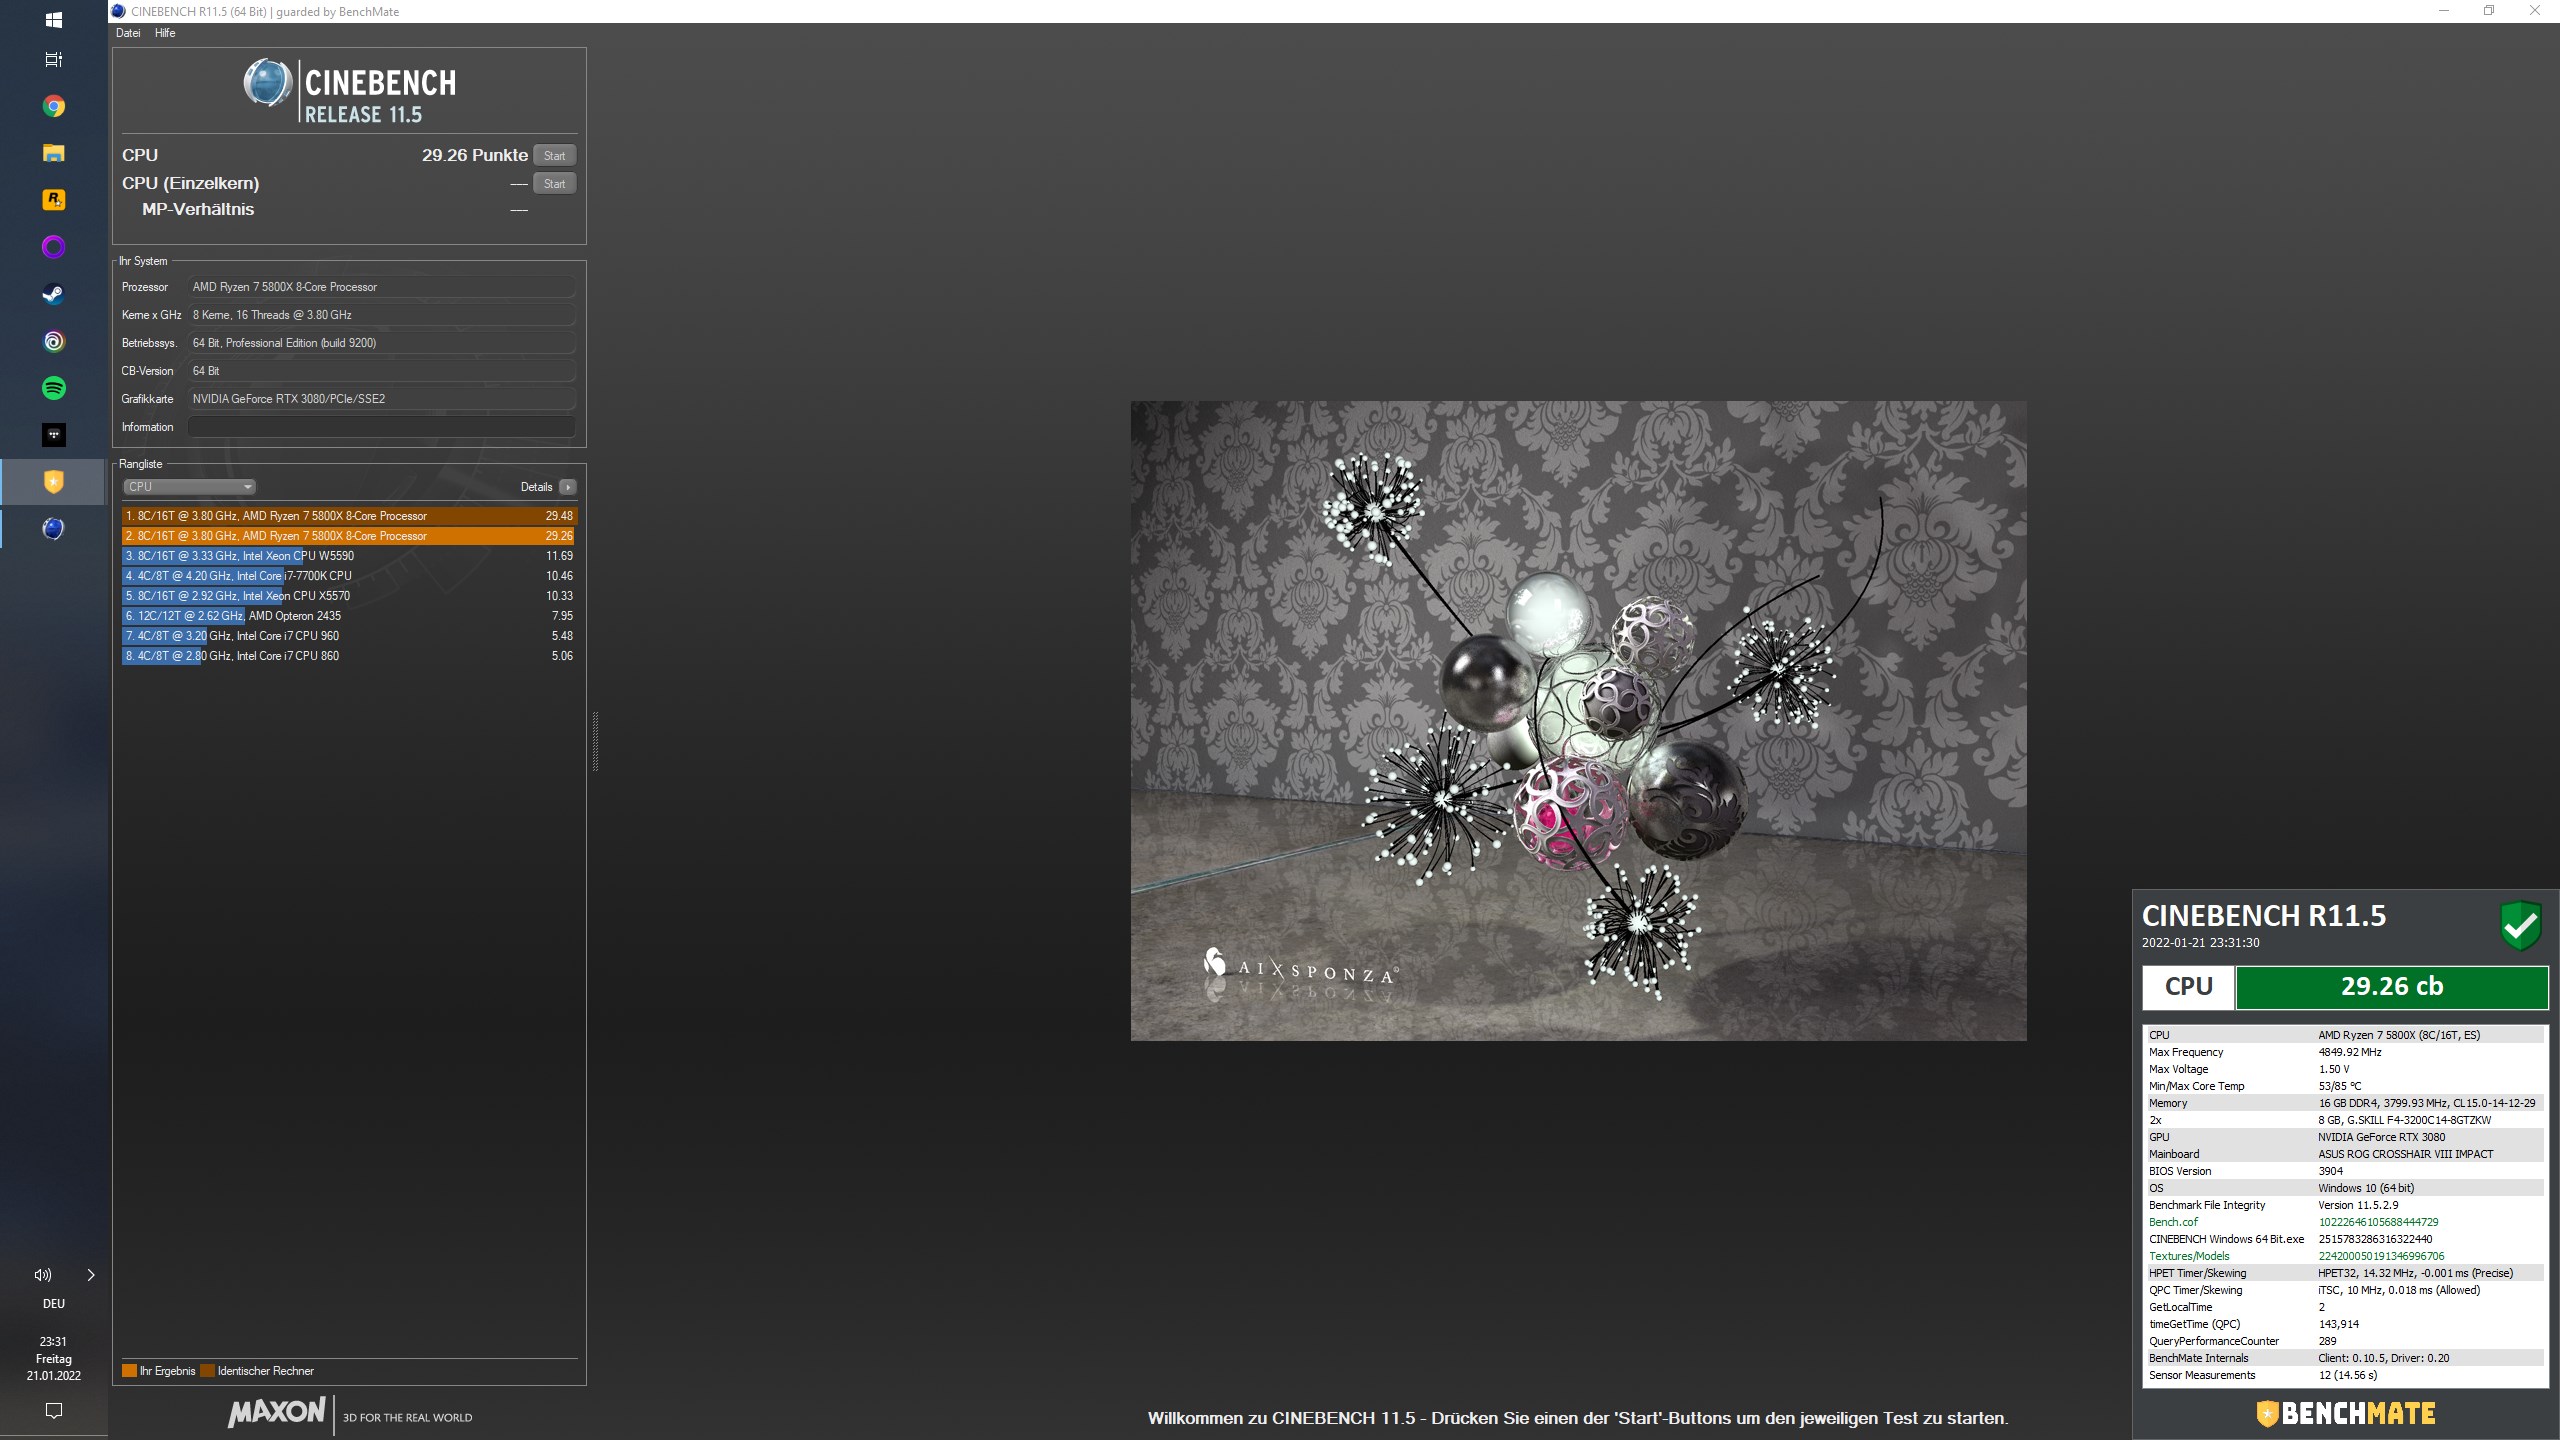The width and height of the screenshot is (2560, 1440).
Task: Click the Cinebench title bar app icon
Action: tap(119, 11)
